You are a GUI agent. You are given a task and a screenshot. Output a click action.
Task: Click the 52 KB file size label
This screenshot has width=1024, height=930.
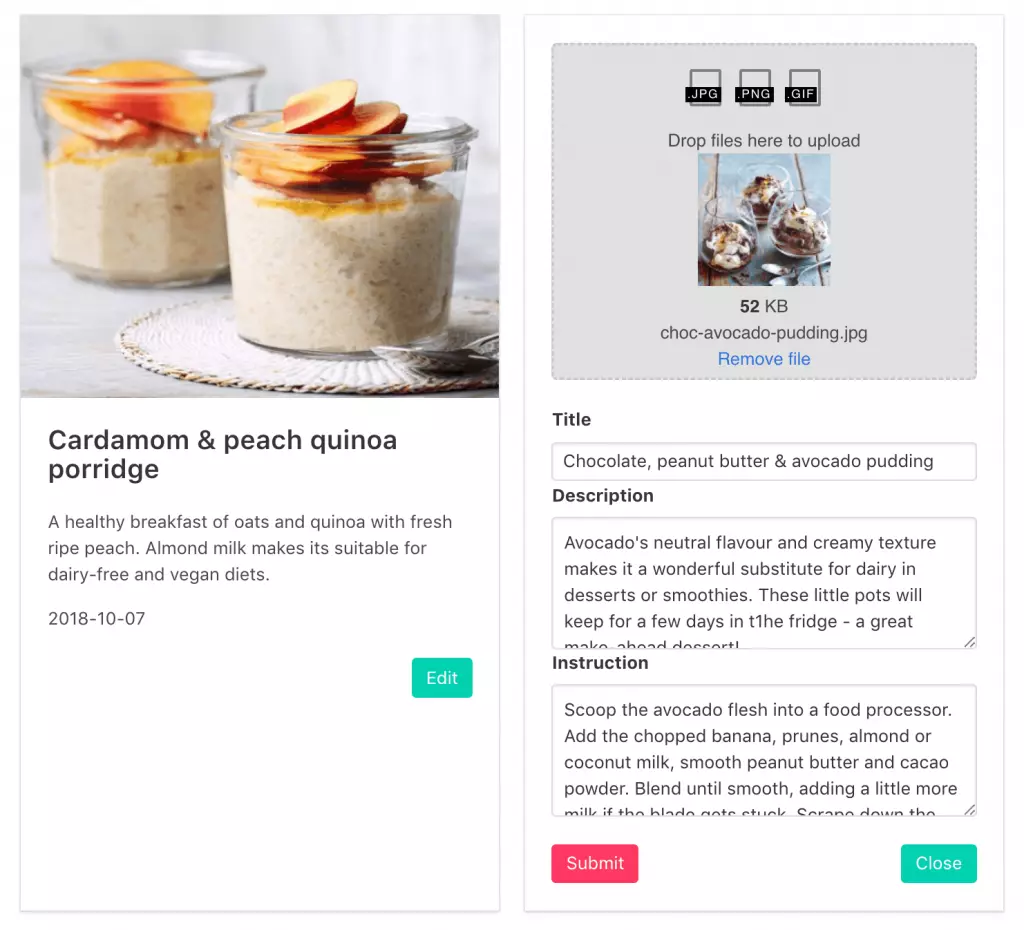(x=764, y=306)
